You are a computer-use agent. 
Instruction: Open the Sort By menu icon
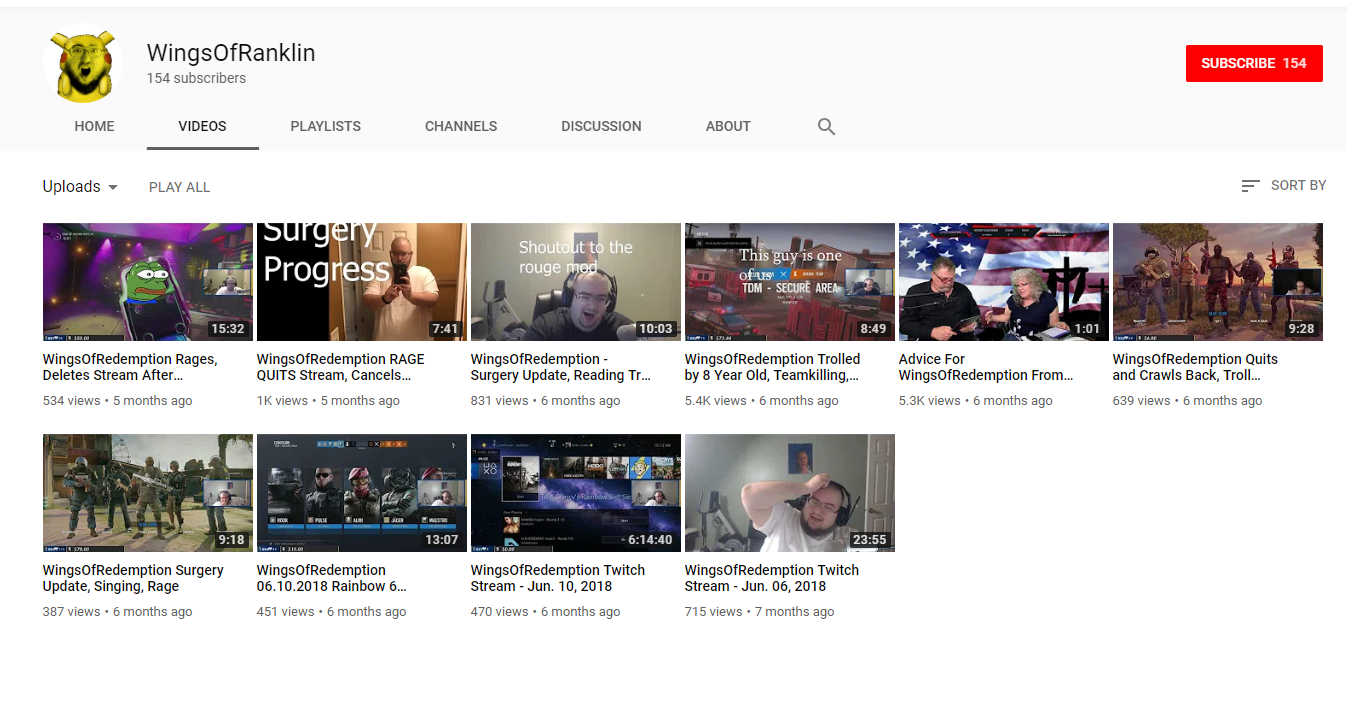click(1250, 186)
